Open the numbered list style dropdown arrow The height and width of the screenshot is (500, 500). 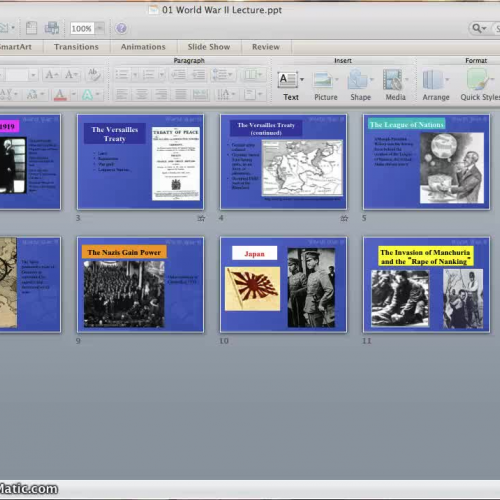(162, 75)
